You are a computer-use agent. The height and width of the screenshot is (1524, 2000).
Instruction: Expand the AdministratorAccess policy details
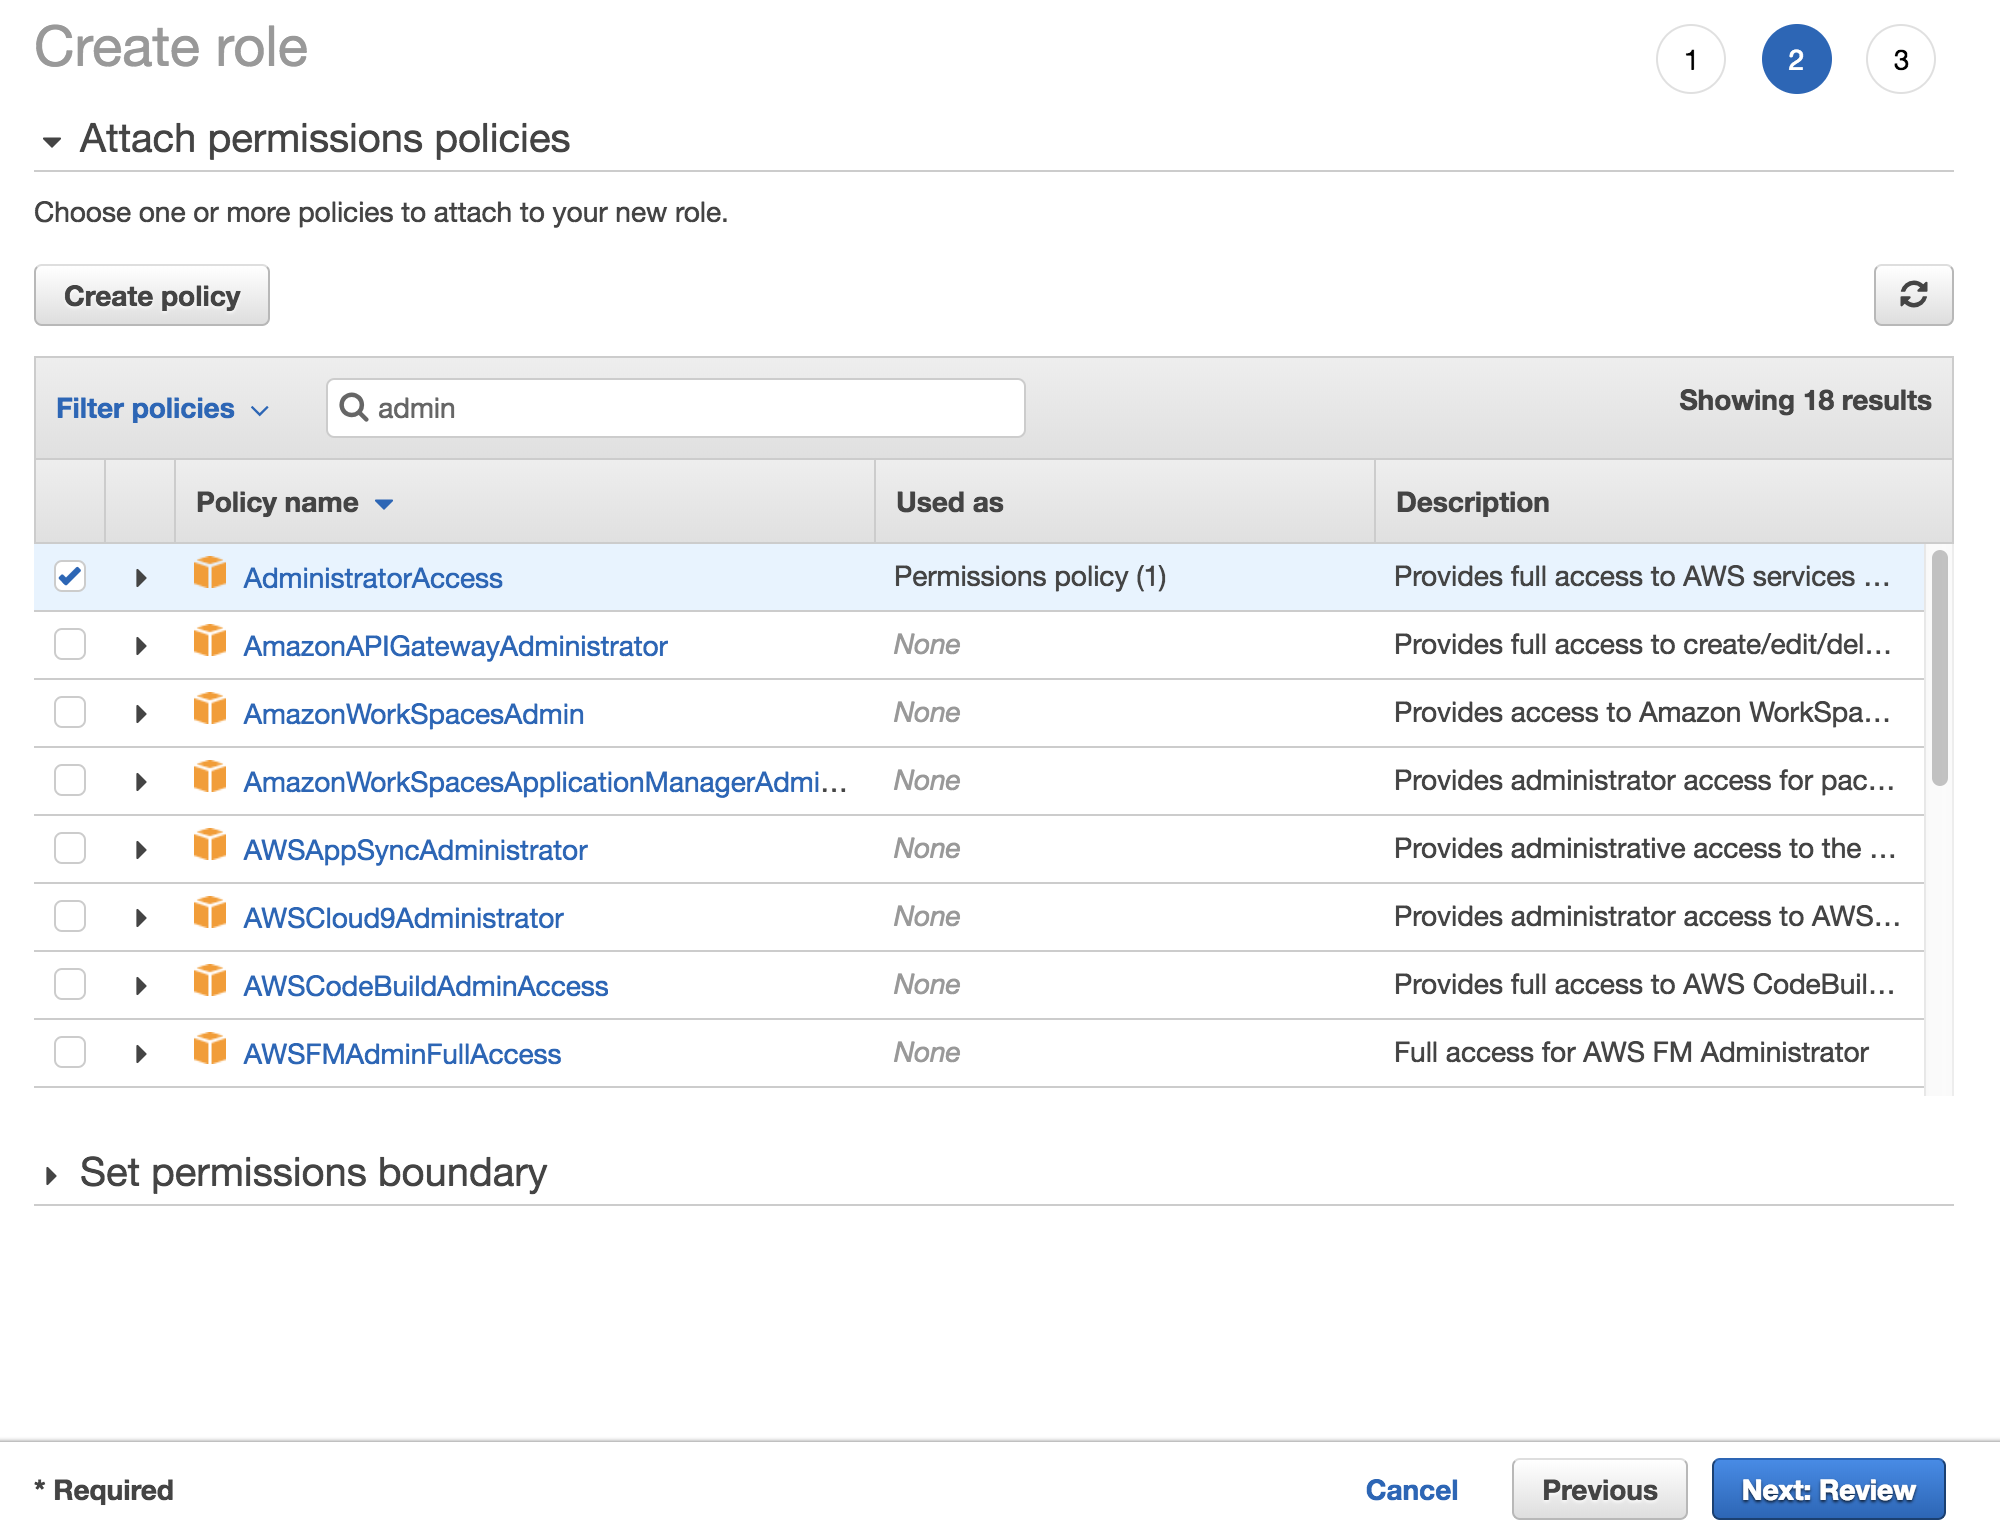point(140,576)
